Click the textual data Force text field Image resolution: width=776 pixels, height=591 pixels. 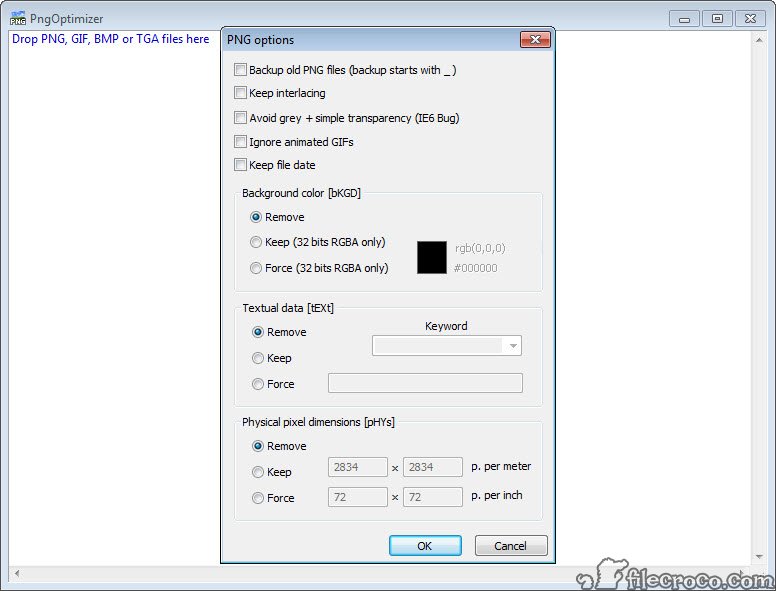coord(425,383)
